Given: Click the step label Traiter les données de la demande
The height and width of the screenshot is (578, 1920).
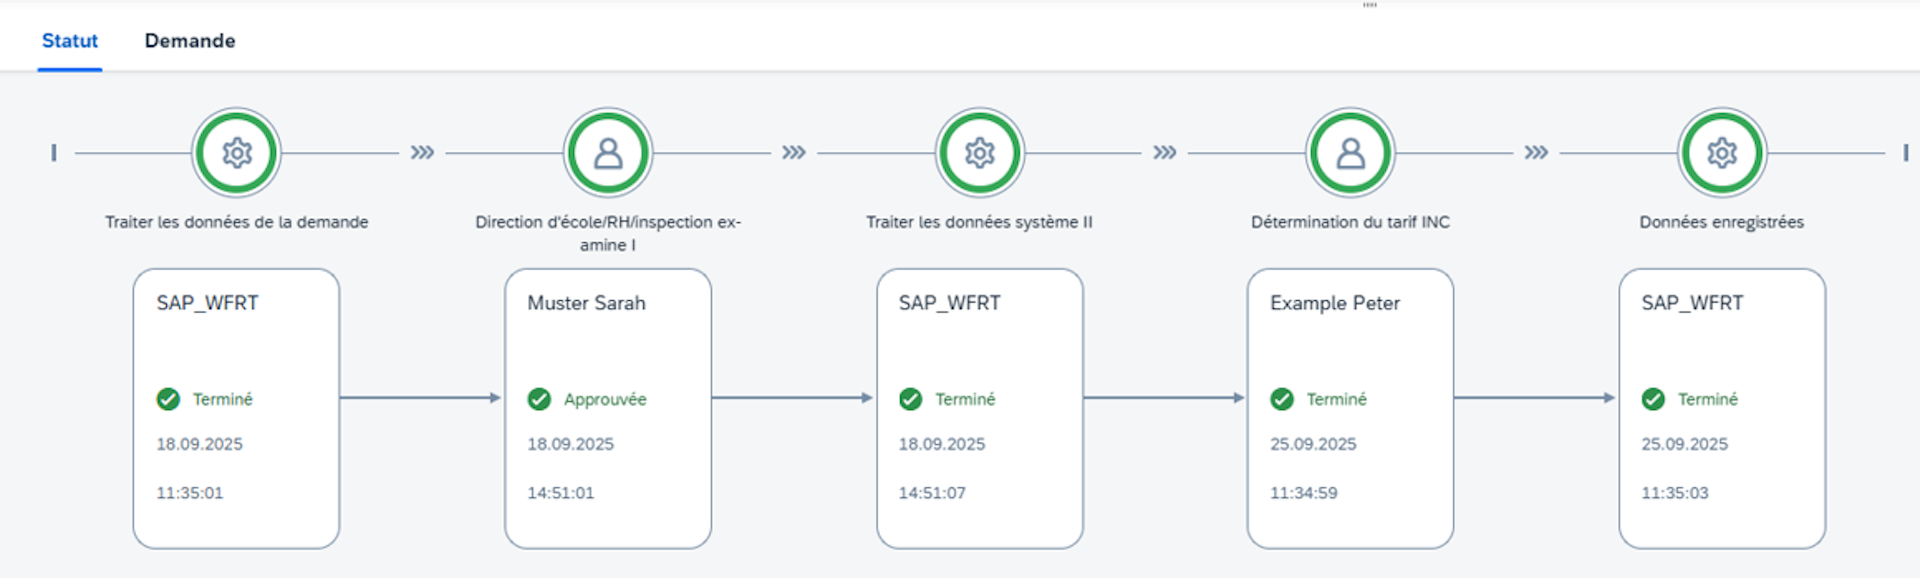Looking at the screenshot, I should pos(237,222).
